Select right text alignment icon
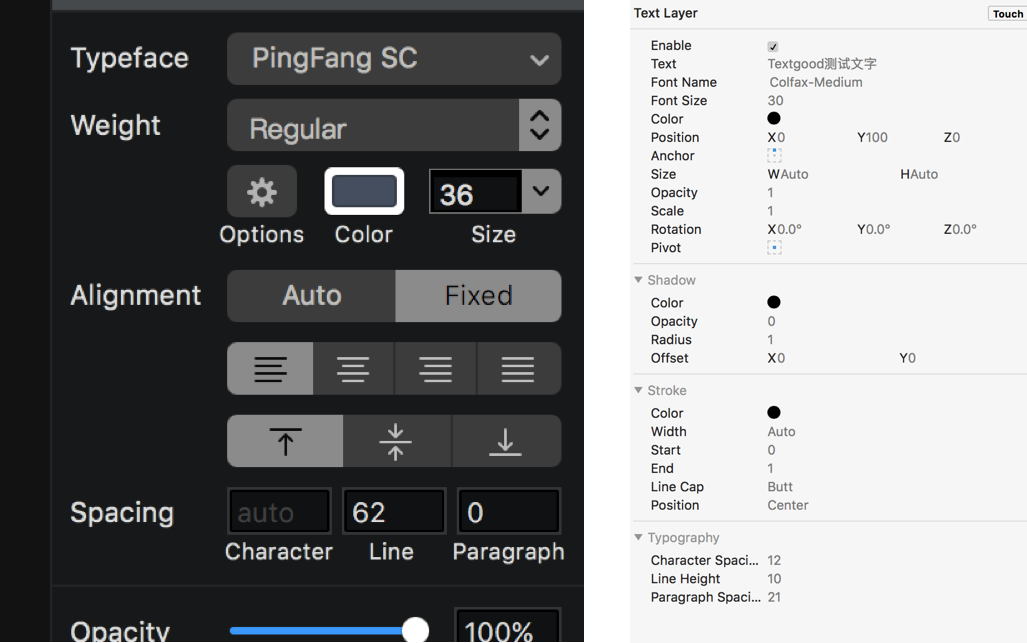The image size is (1027, 643). [x=436, y=369]
